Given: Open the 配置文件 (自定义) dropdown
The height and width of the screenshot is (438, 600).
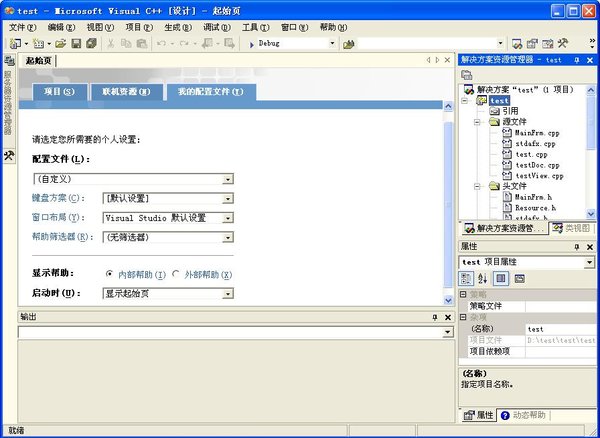Looking at the screenshot, I should pyautogui.click(x=228, y=179).
